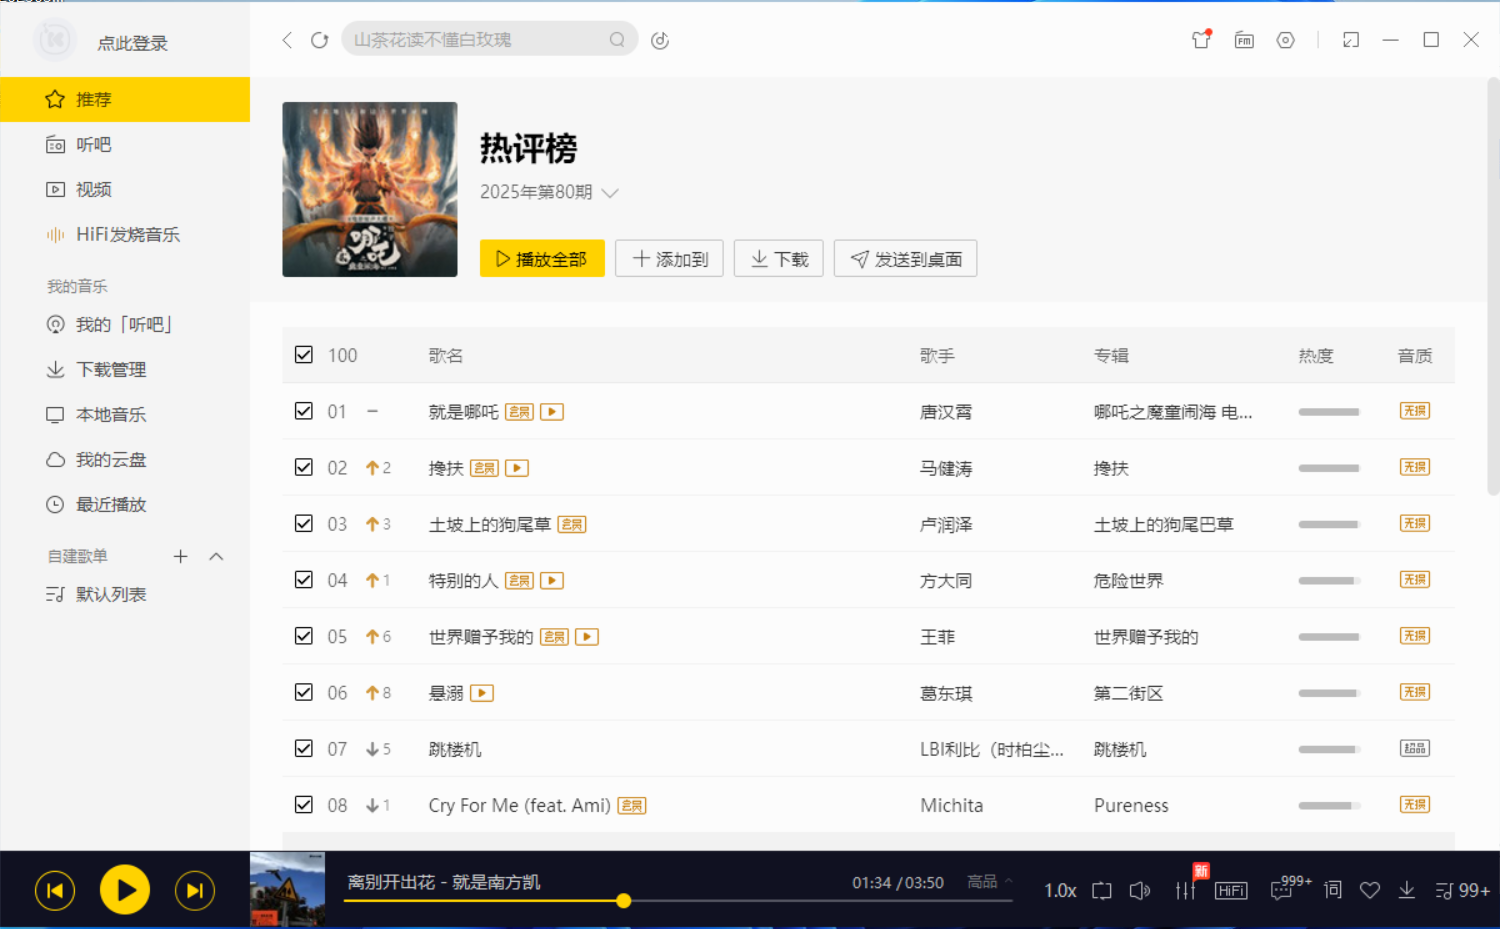Open album 危险世界

pyautogui.click(x=1129, y=581)
